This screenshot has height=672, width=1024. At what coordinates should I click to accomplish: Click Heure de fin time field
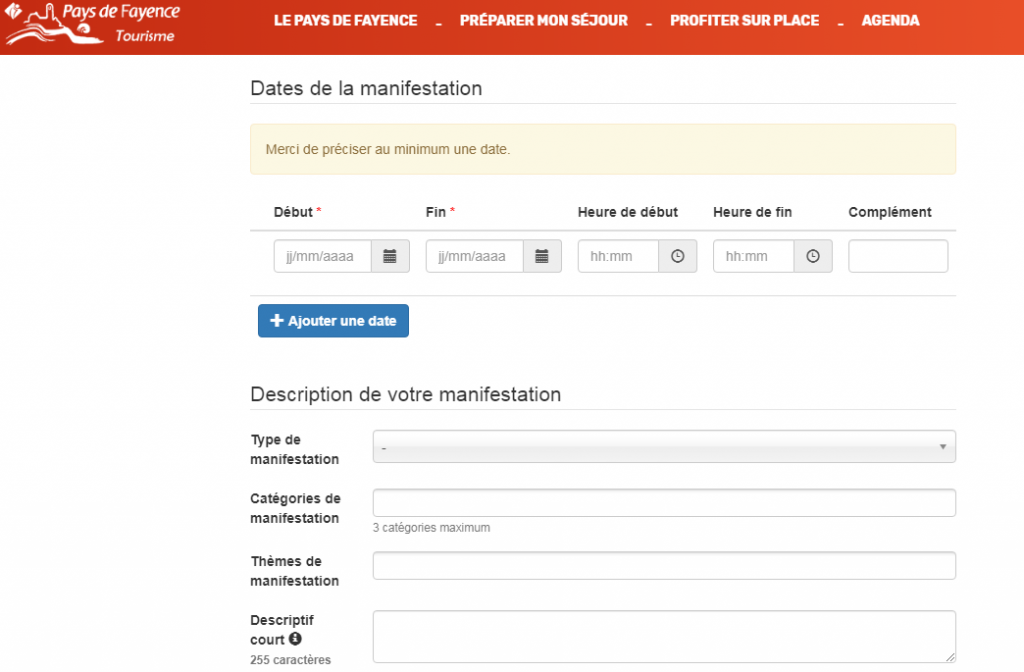pos(753,256)
